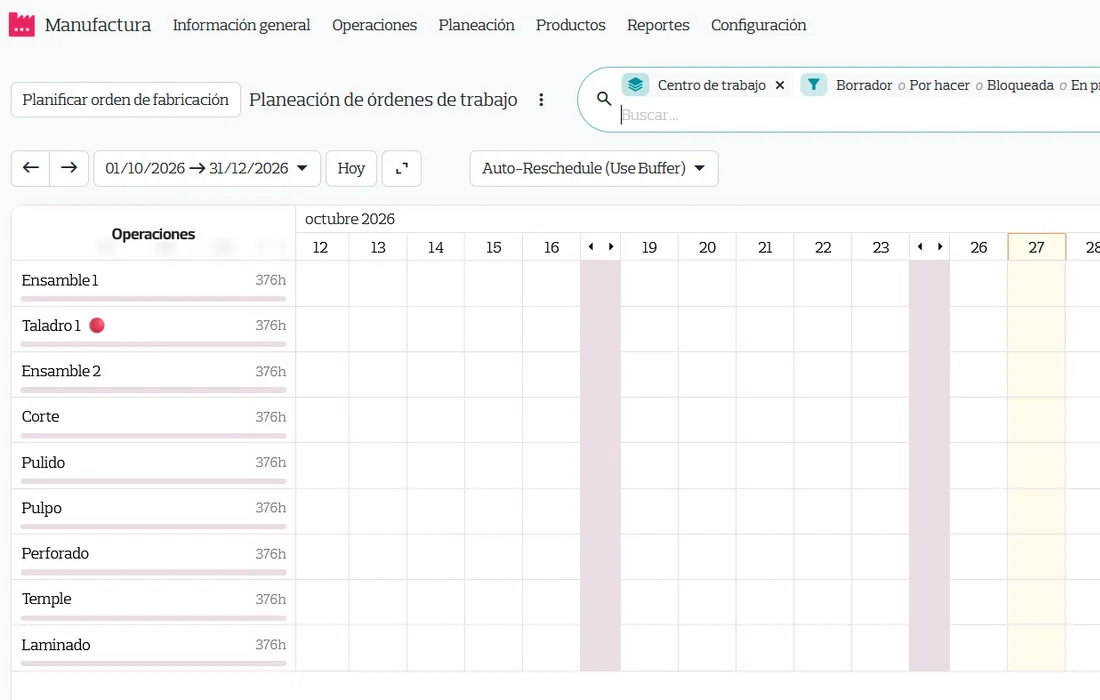Remove the Centro de trabajo grouping facet
This screenshot has height=700, width=1100.
click(x=779, y=85)
